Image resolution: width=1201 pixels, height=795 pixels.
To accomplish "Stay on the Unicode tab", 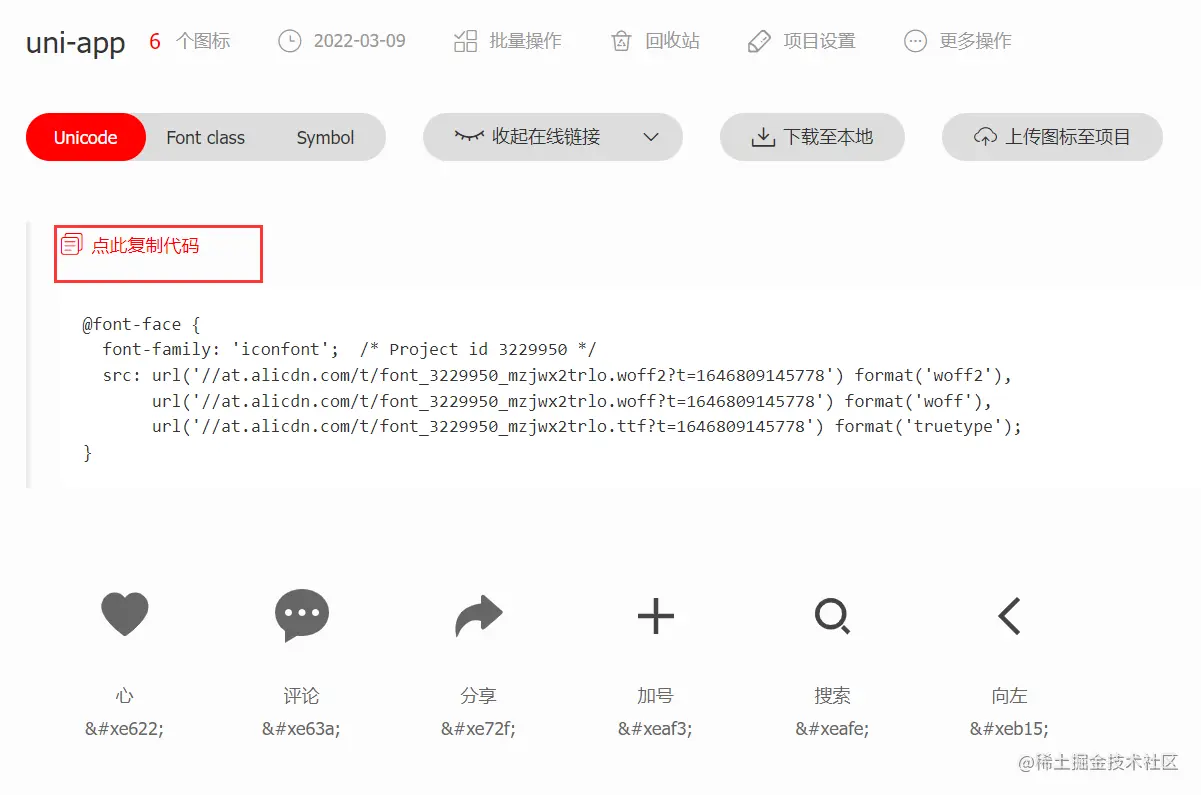I will coord(85,137).
